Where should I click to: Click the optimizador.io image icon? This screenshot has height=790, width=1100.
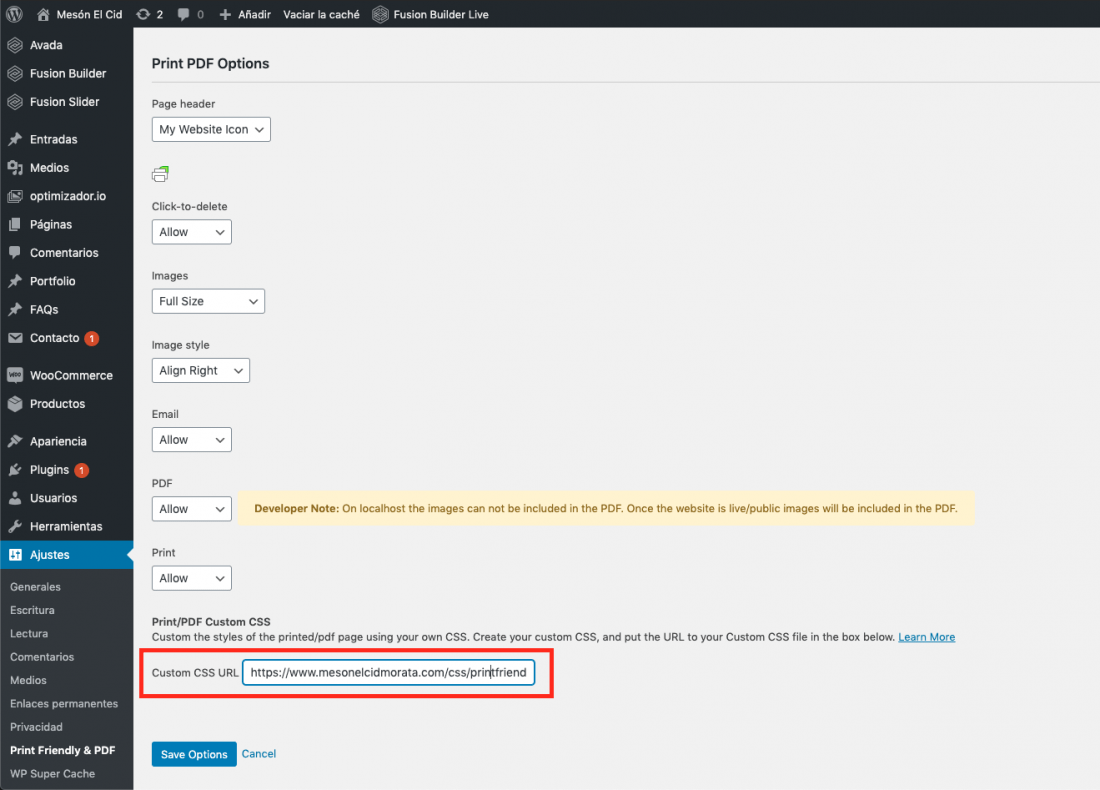click(x=15, y=196)
